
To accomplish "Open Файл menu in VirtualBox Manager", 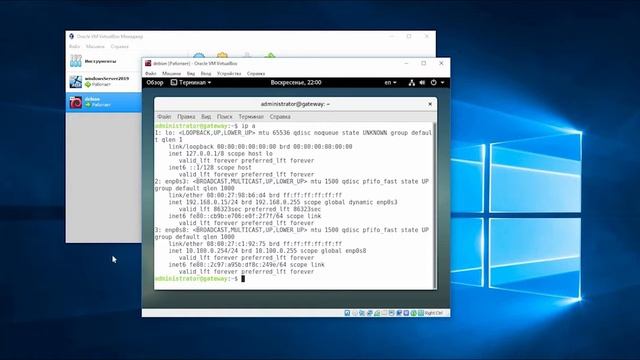I will [74, 47].
